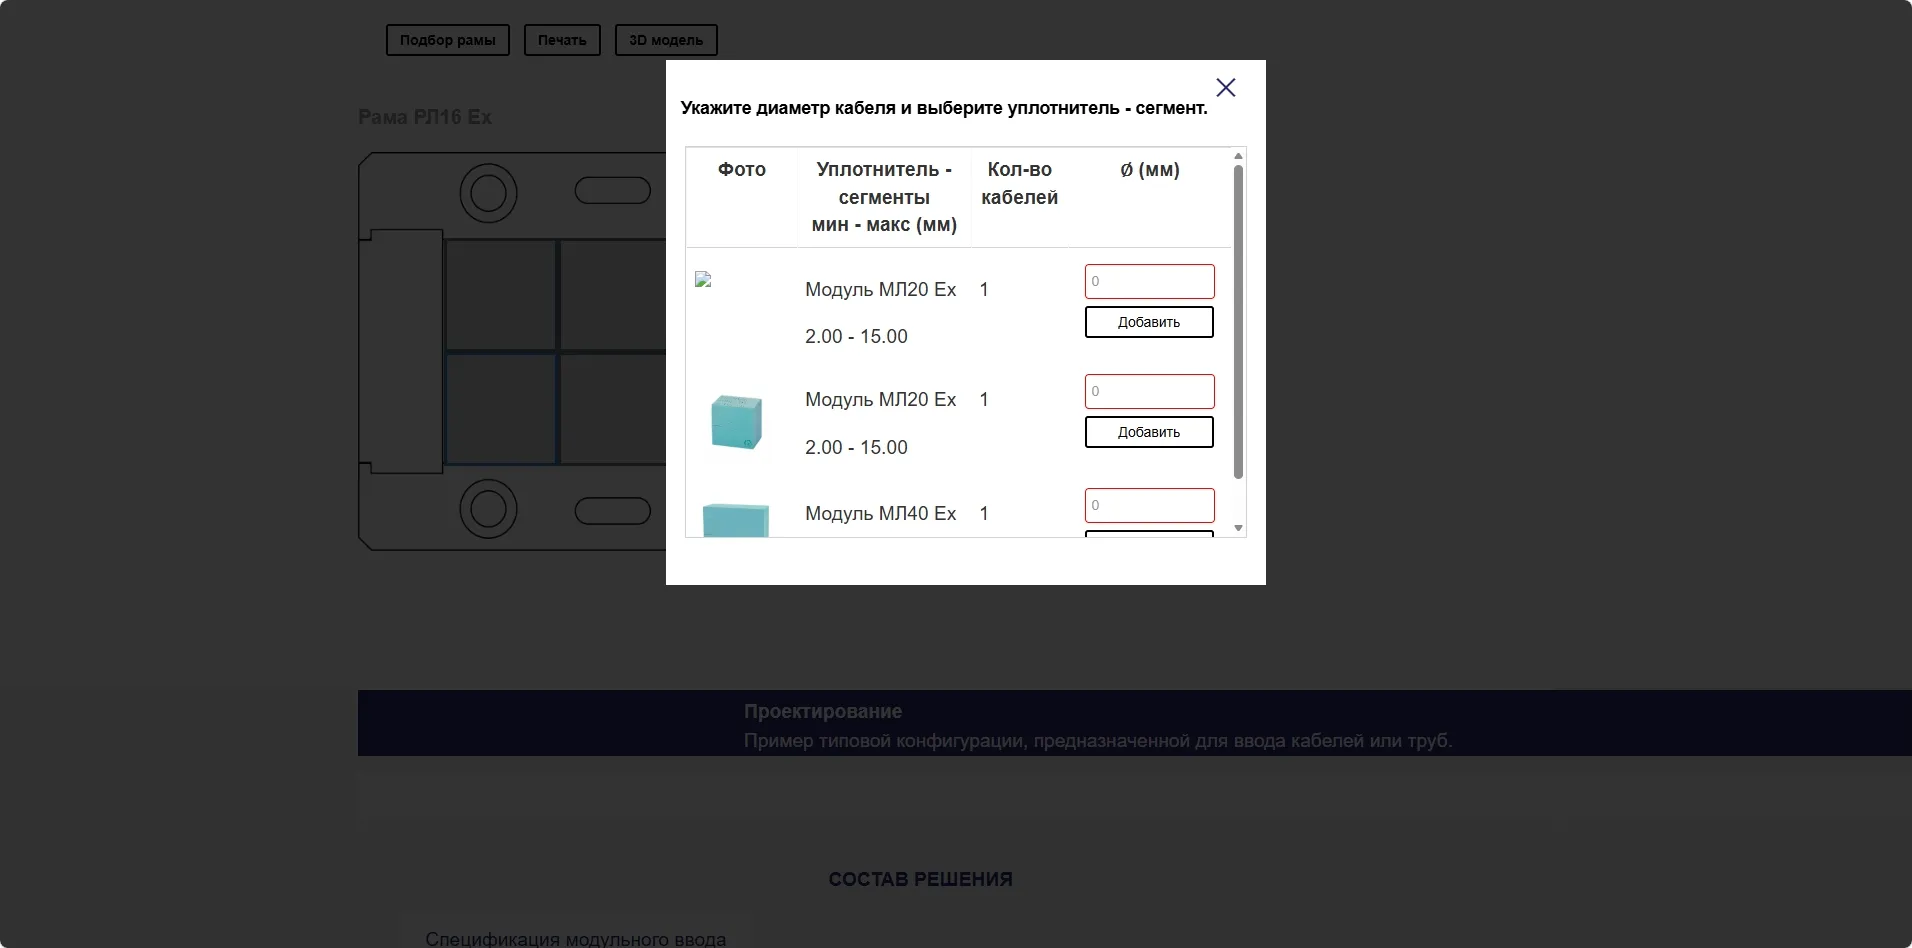Click the dialog heading Укажите диаметр кабеля
Image resolution: width=1912 pixels, height=948 pixels.
[x=944, y=108]
